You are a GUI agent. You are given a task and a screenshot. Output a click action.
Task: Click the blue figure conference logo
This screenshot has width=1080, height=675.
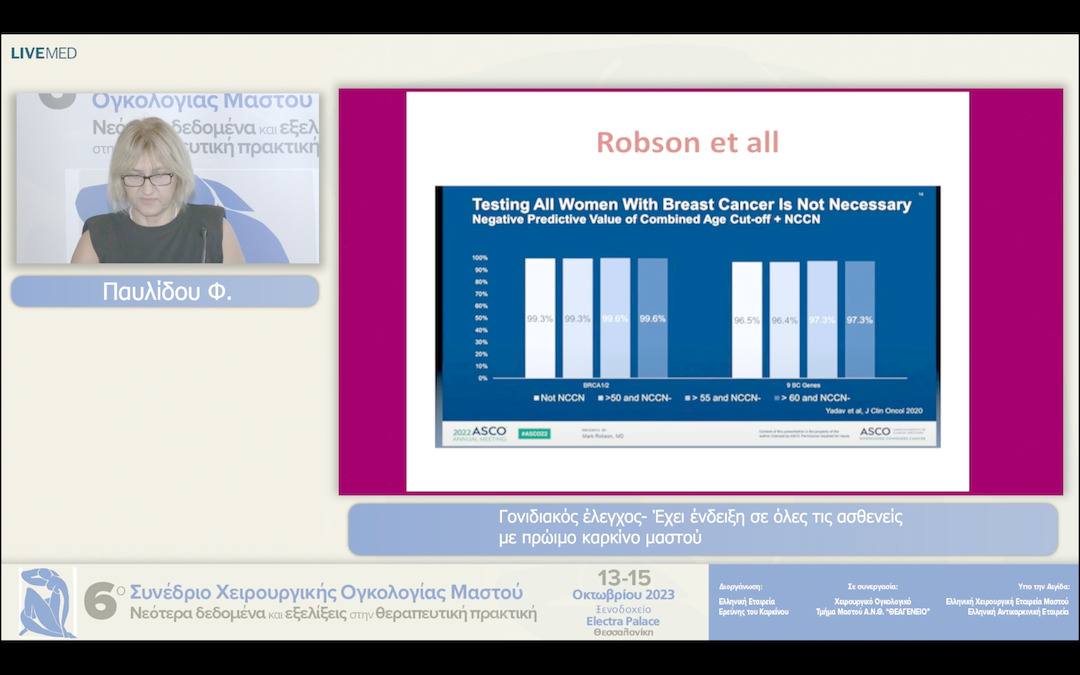(x=47, y=602)
